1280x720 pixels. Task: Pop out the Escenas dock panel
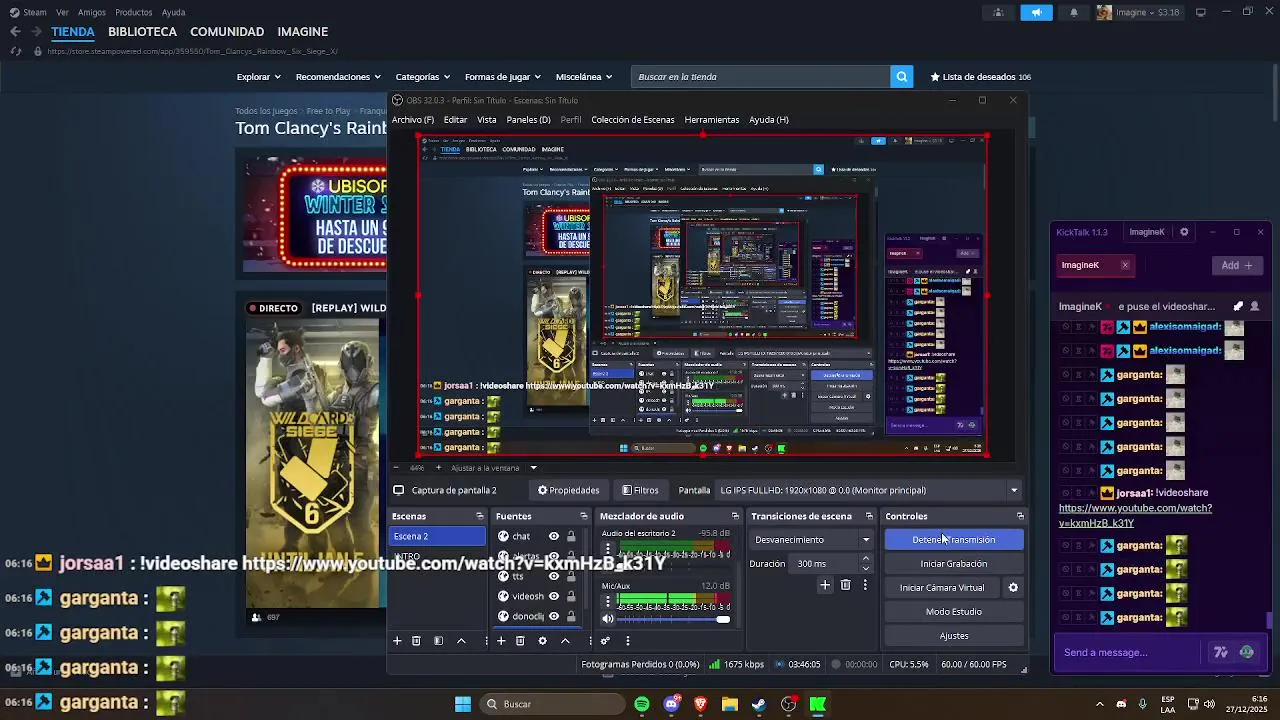coord(480,516)
